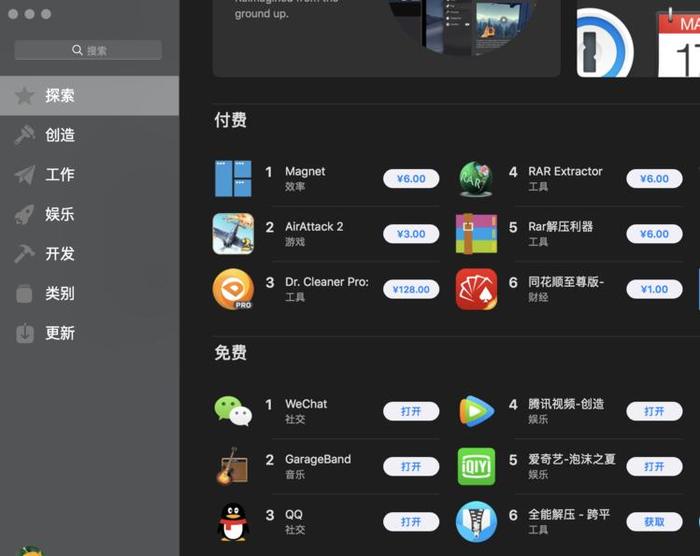The width and height of the screenshot is (700, 556).
Task: Buy Rar解压利器 for ¥6.00
Action: (x=654, y=234)
